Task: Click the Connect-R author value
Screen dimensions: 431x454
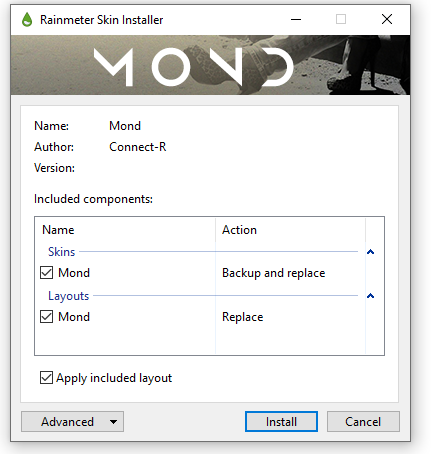Action: tap(138, 147)
